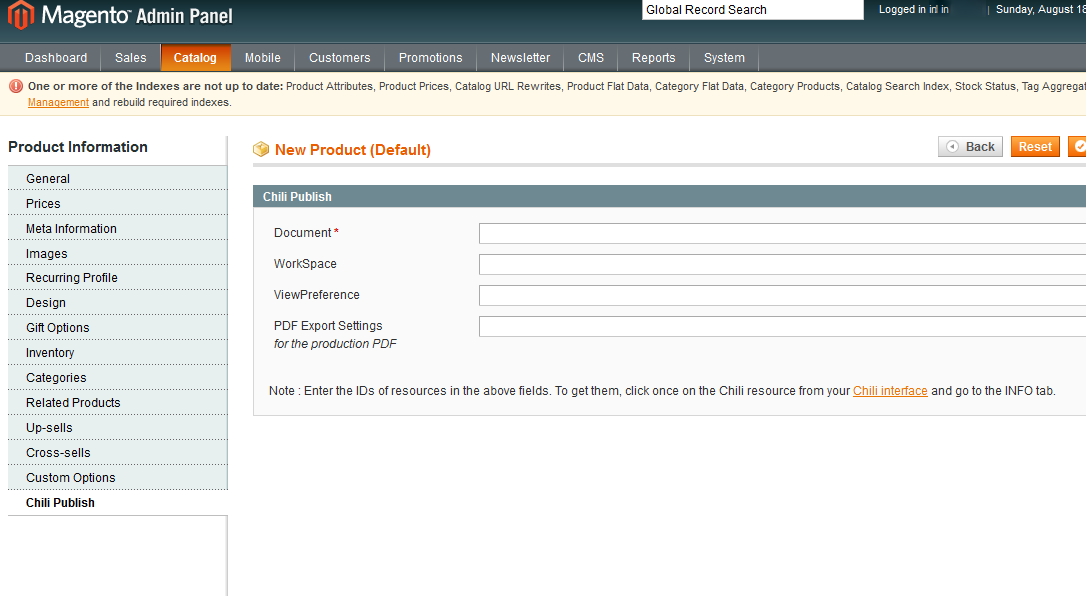The width and height of the screenshot is (1086, 596).
Task: Switch to the Design tab
Action: [118, 302]
